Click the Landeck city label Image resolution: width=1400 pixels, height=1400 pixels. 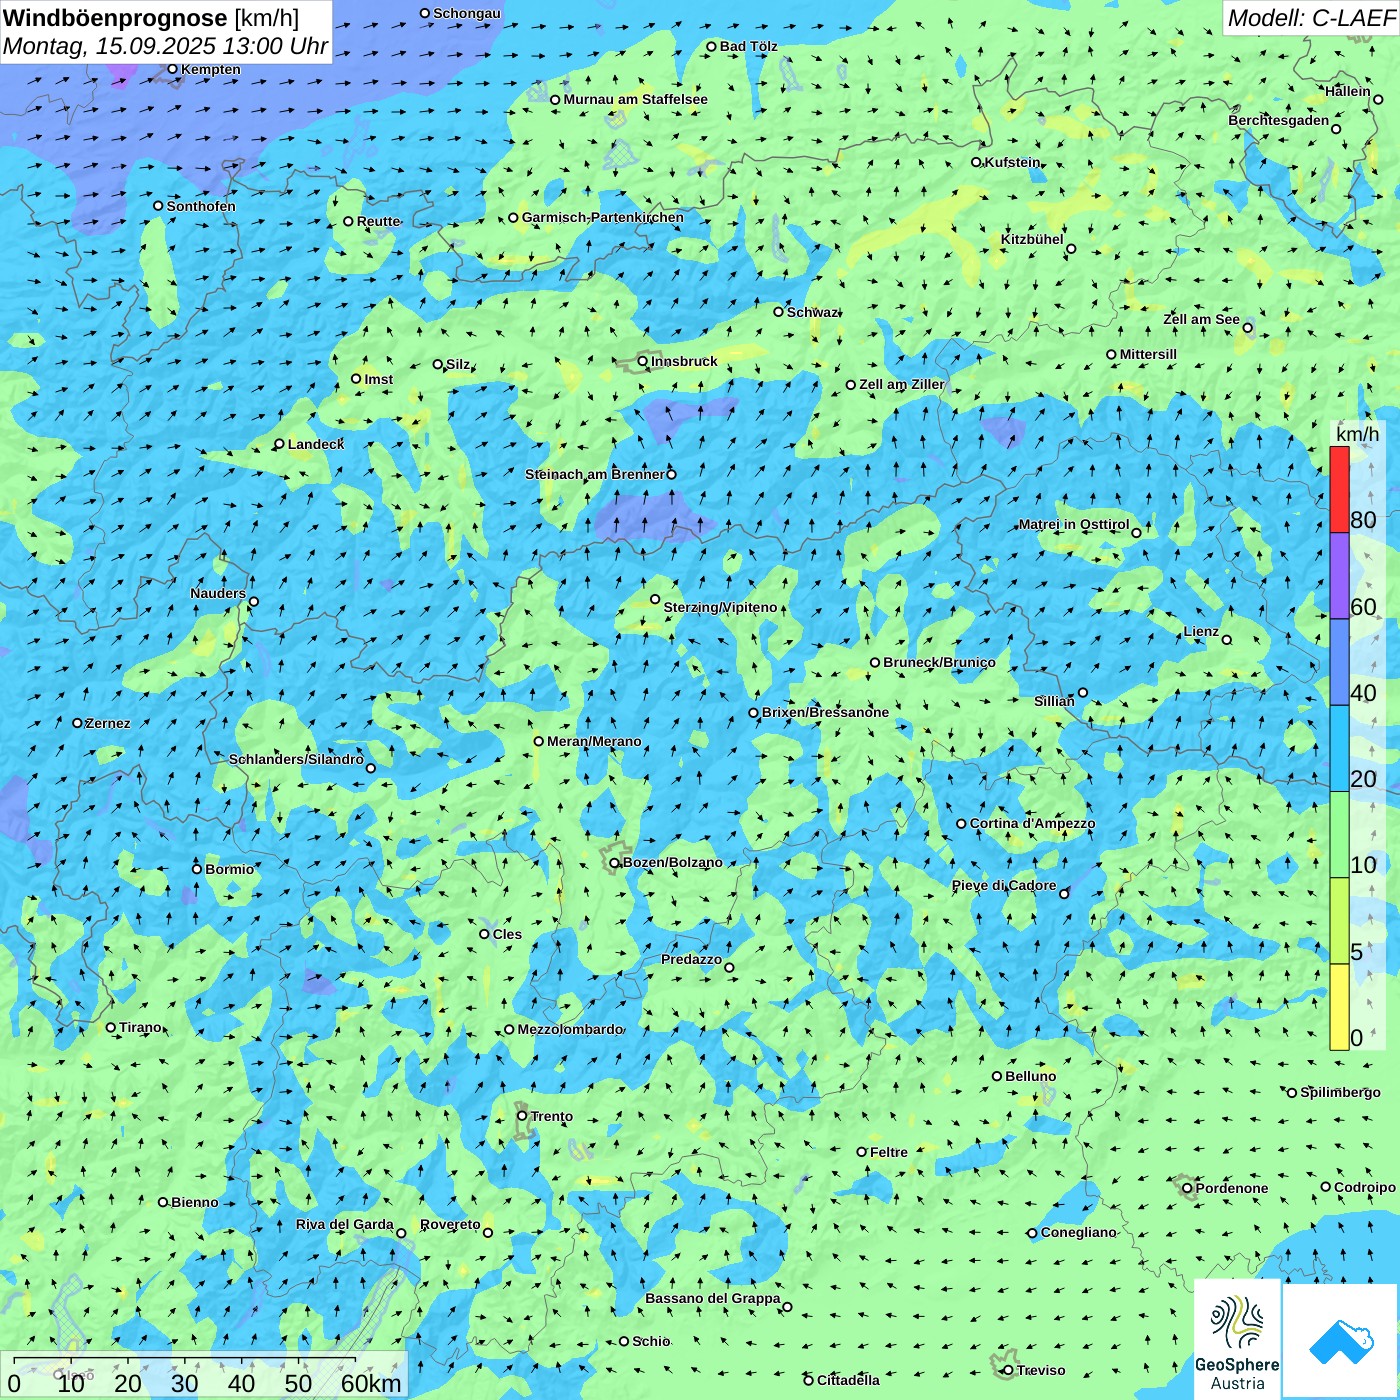pyautogui.click(x=316, y=444)
